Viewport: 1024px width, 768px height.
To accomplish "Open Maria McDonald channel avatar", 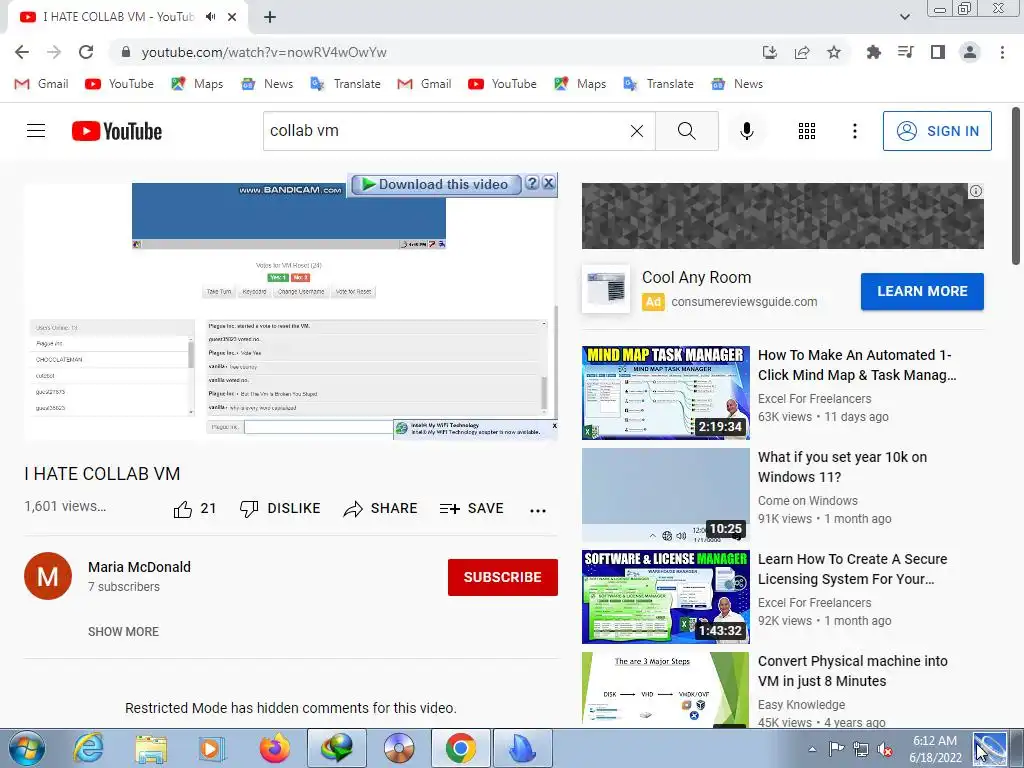I will click(x=48, y=576).
